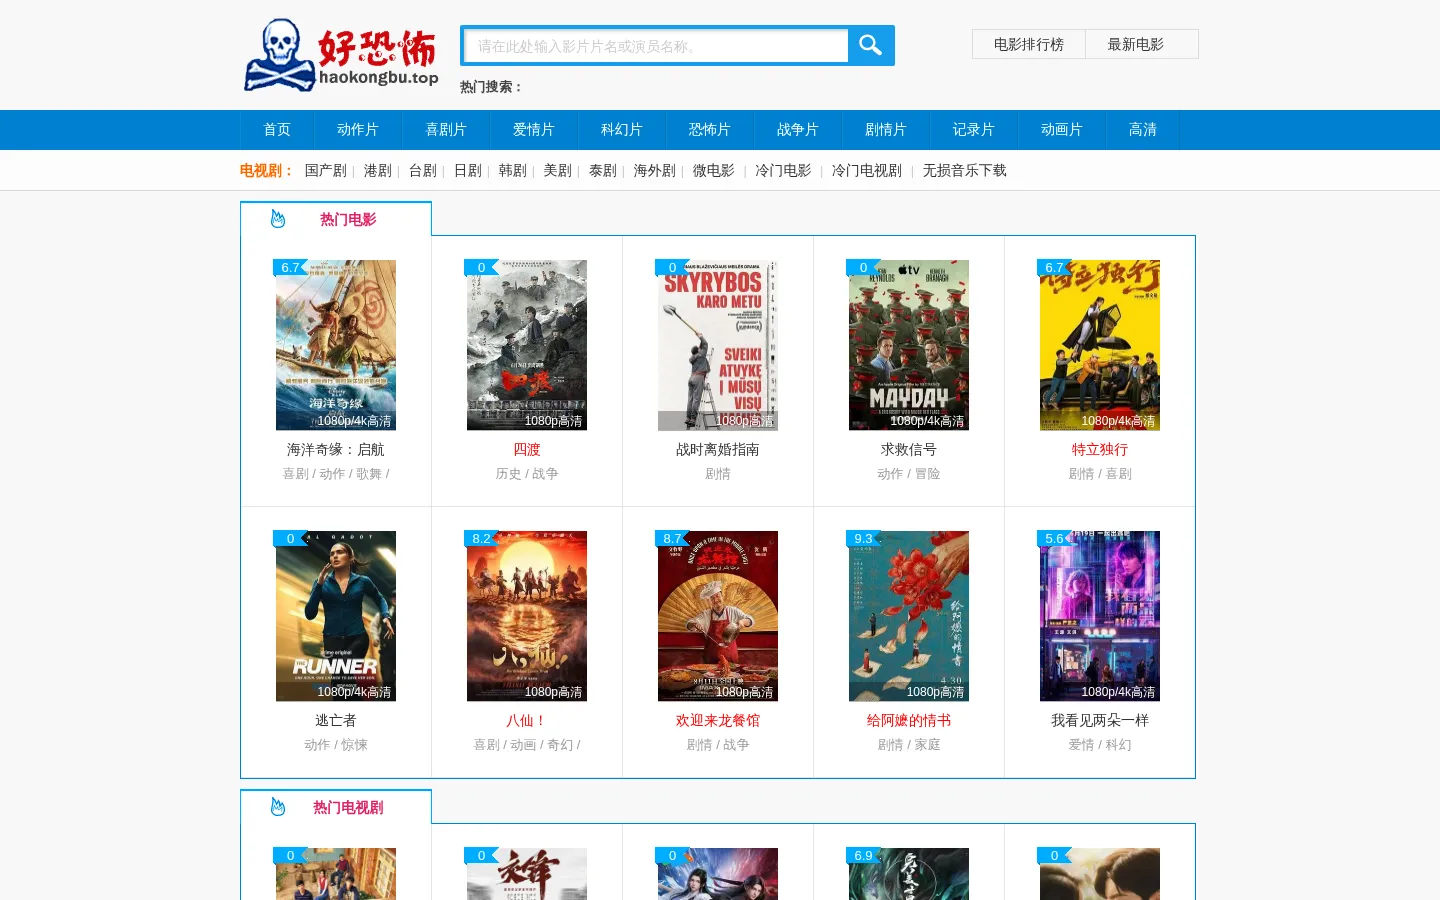Screen dimensions: 1440x900
Task: Select the 剧情片 category
Action: point(886,130)
